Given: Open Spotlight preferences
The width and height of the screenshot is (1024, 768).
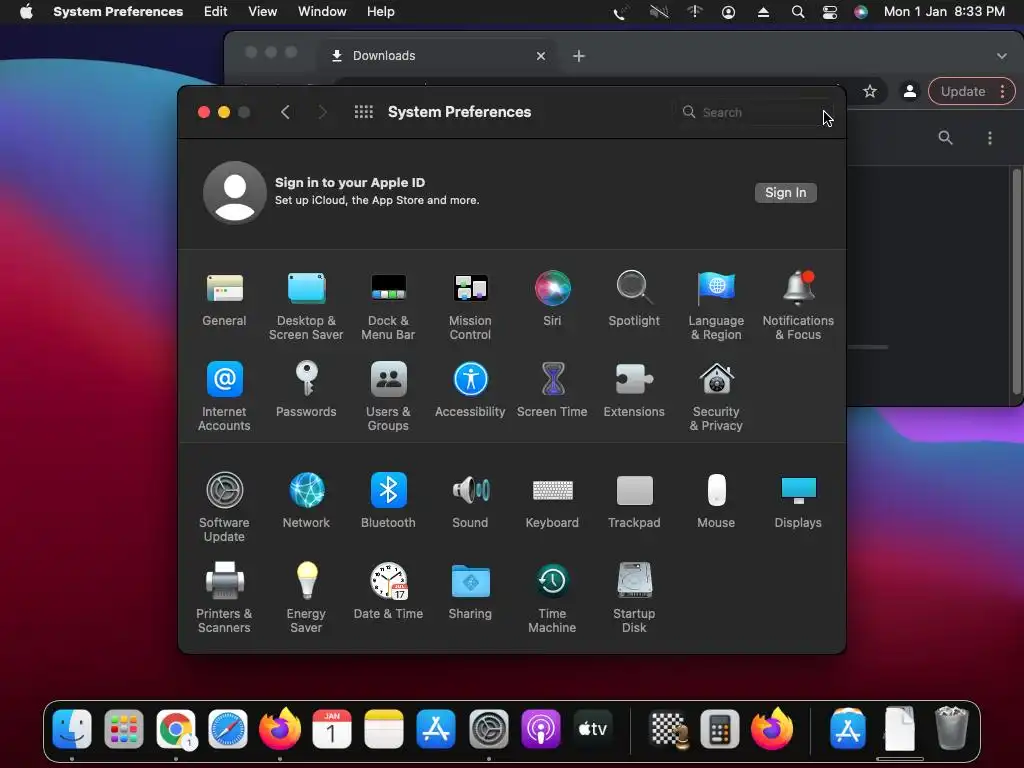Looking at the screenshot, I should (634, 300).
